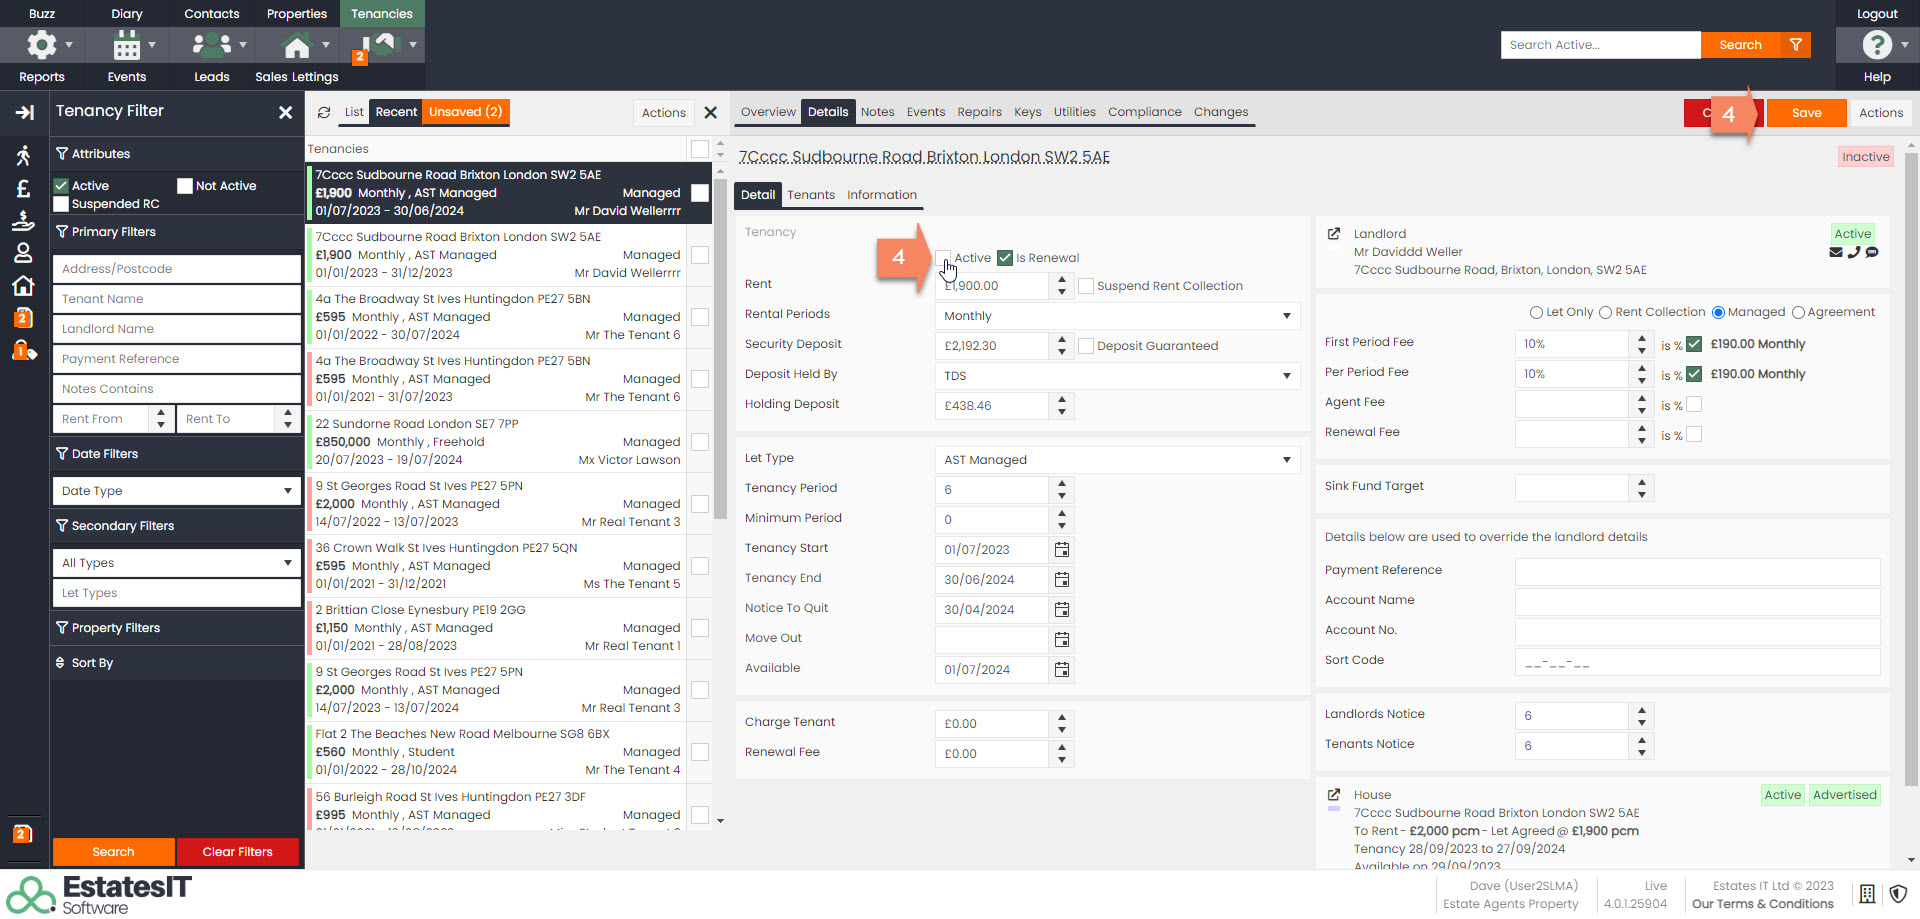The image size is (1920, 919).
Task: Click the orange Save button
Action: [1806, 113]
